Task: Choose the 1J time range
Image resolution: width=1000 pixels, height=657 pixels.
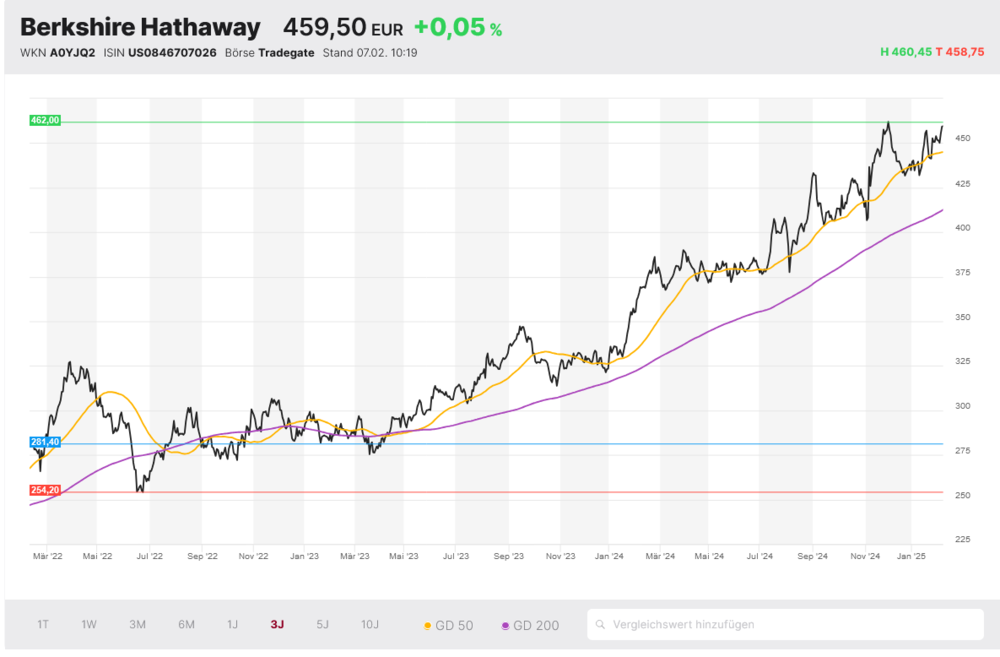Action: (232, 624)
